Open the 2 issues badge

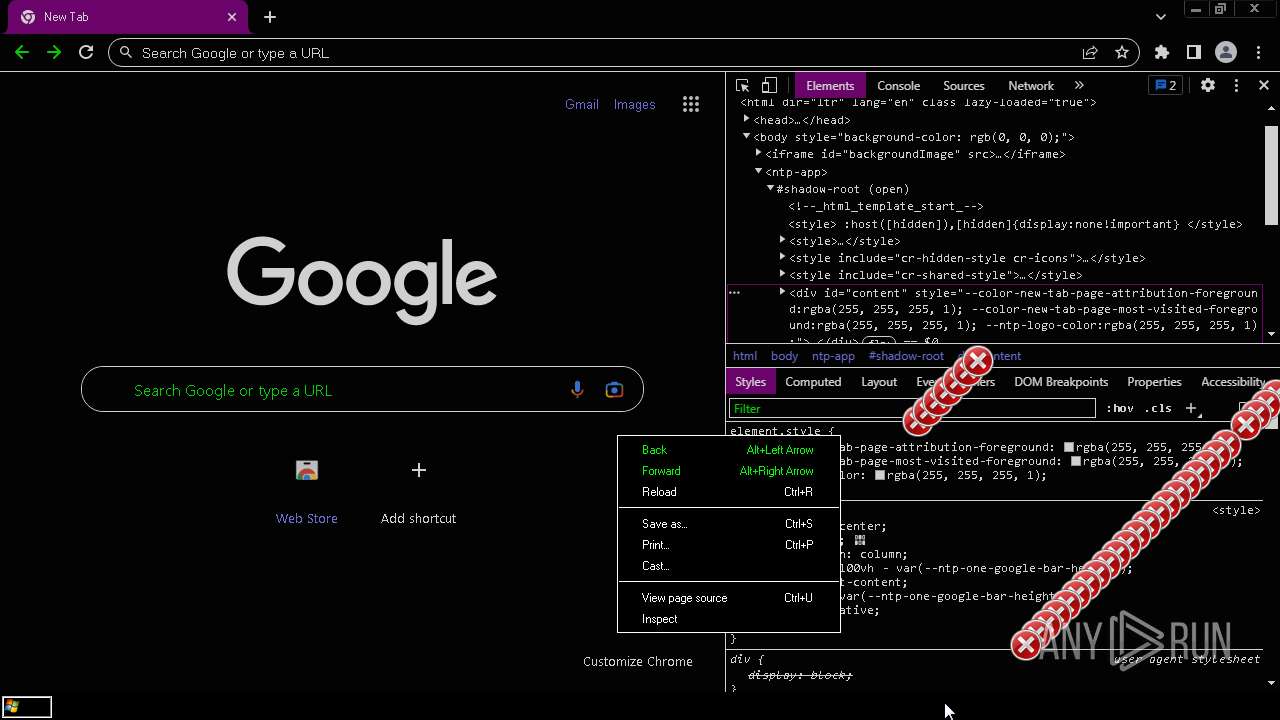click(1166, 86)
